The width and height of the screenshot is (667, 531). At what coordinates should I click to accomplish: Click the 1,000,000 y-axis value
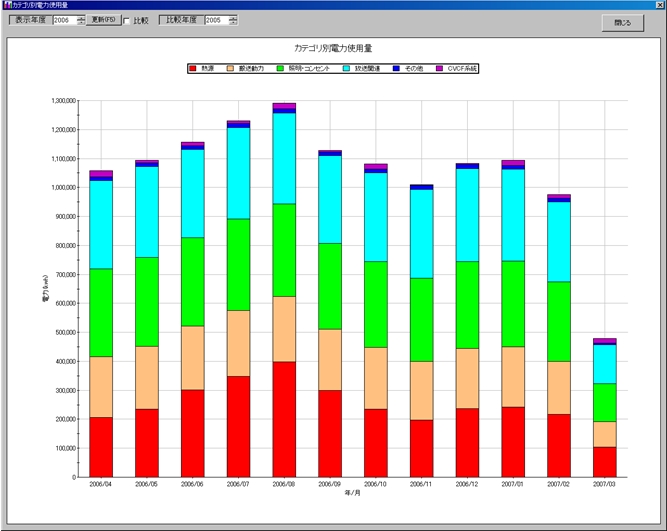click(x=63, y=188)
